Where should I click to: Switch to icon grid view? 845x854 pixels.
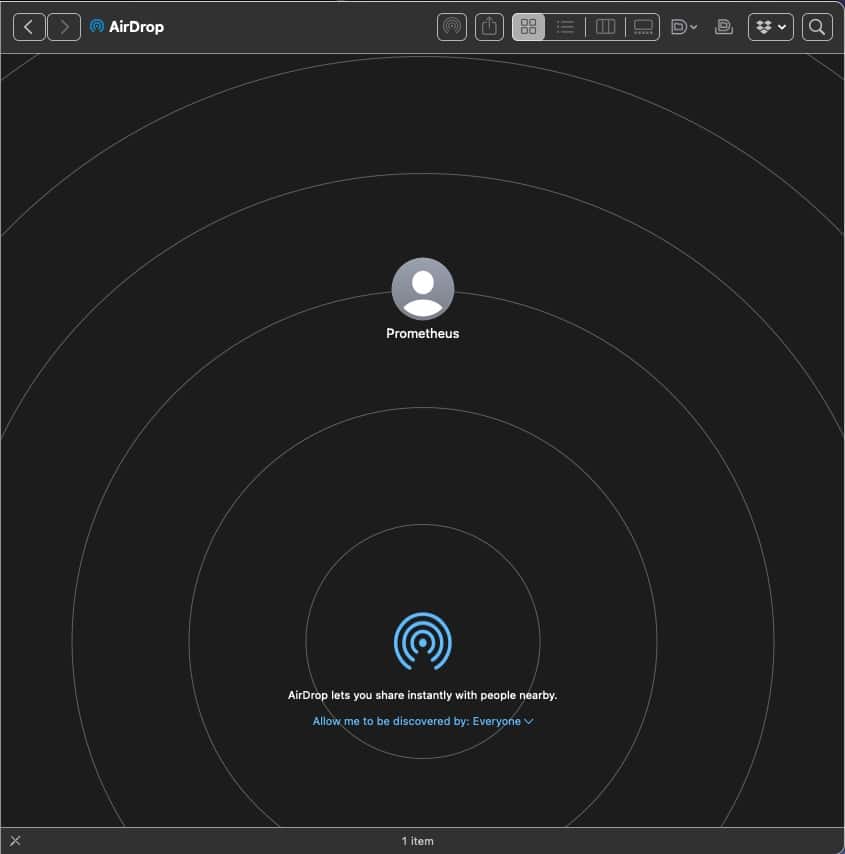(x=529, y=27)
